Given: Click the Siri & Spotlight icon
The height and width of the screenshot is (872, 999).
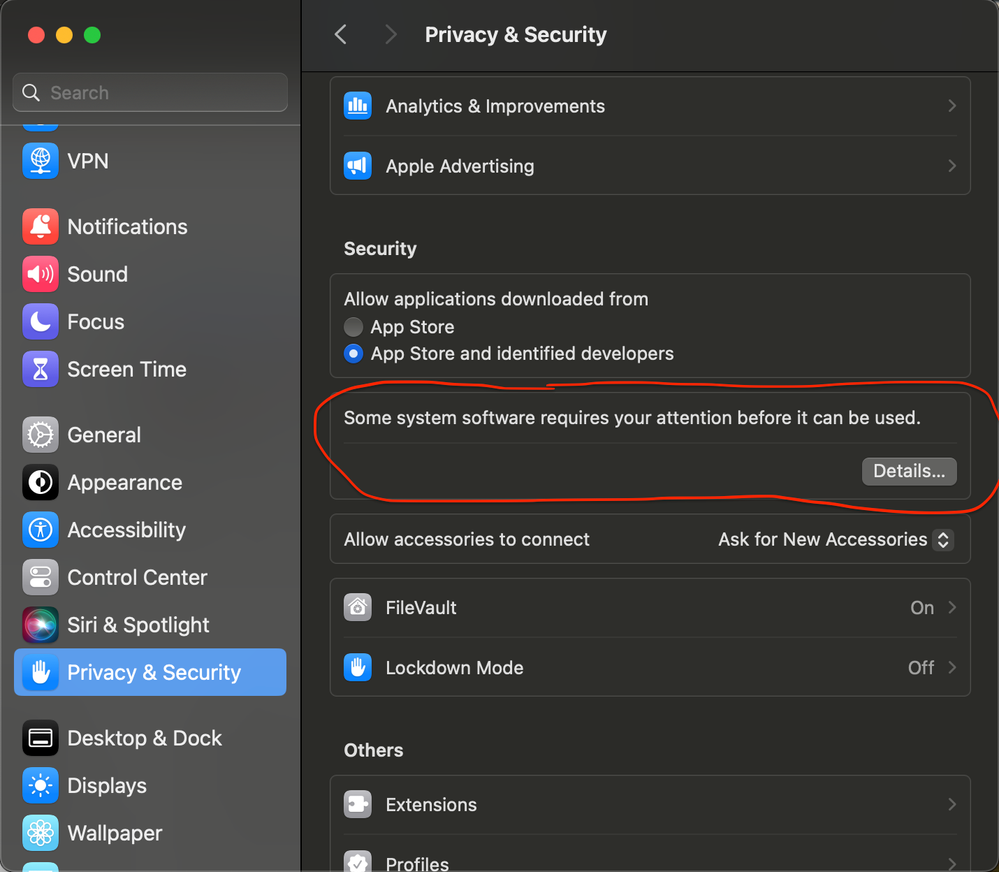Looking at the screenshot, I should coord(40,625).
